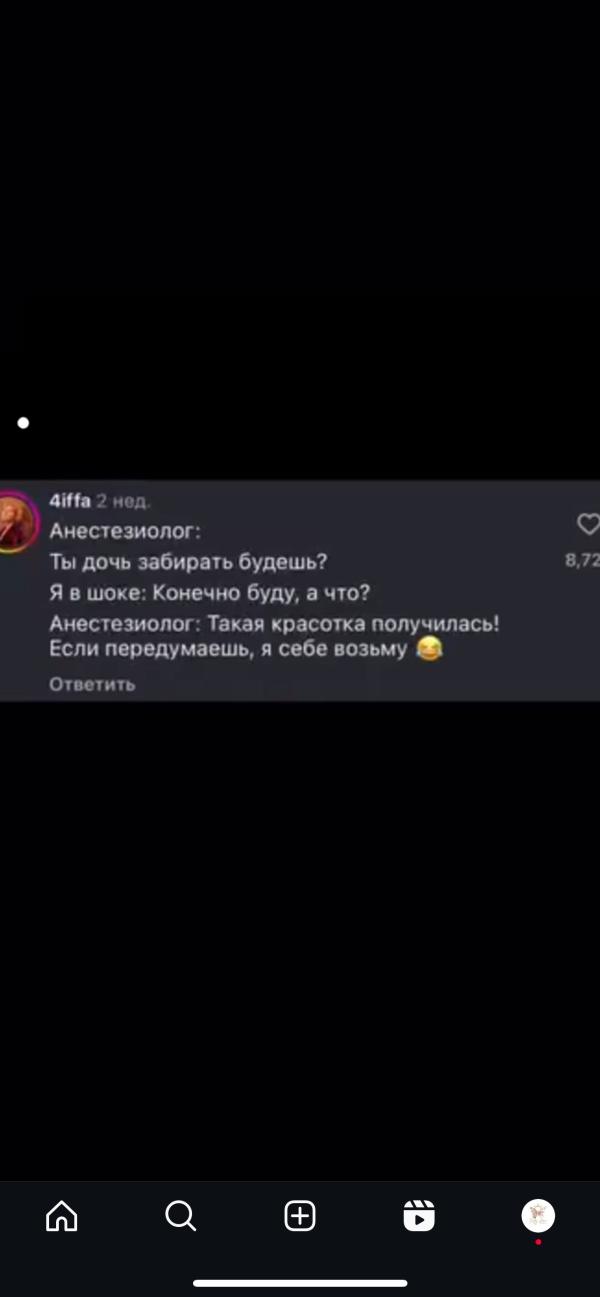Tap the black reel area above the comment
This screenshot has height=1297, width=600.
point(300,240)
